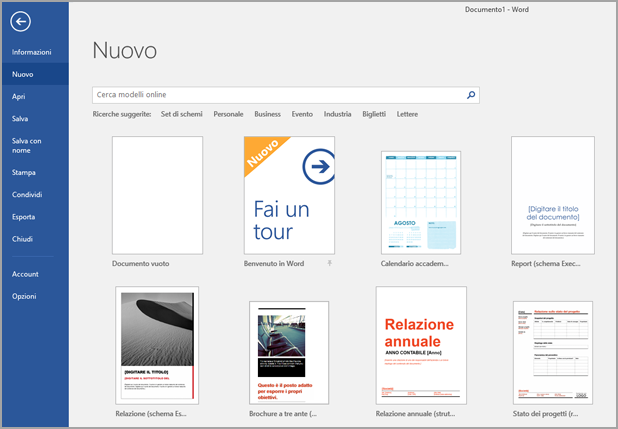This screenshot has width=618, height=429.
Task: Click the Biglietti suggested search
Action: 374,114
